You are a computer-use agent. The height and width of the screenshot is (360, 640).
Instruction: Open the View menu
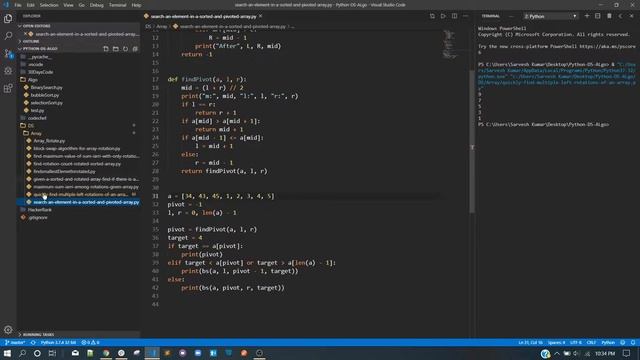[68, 5]
